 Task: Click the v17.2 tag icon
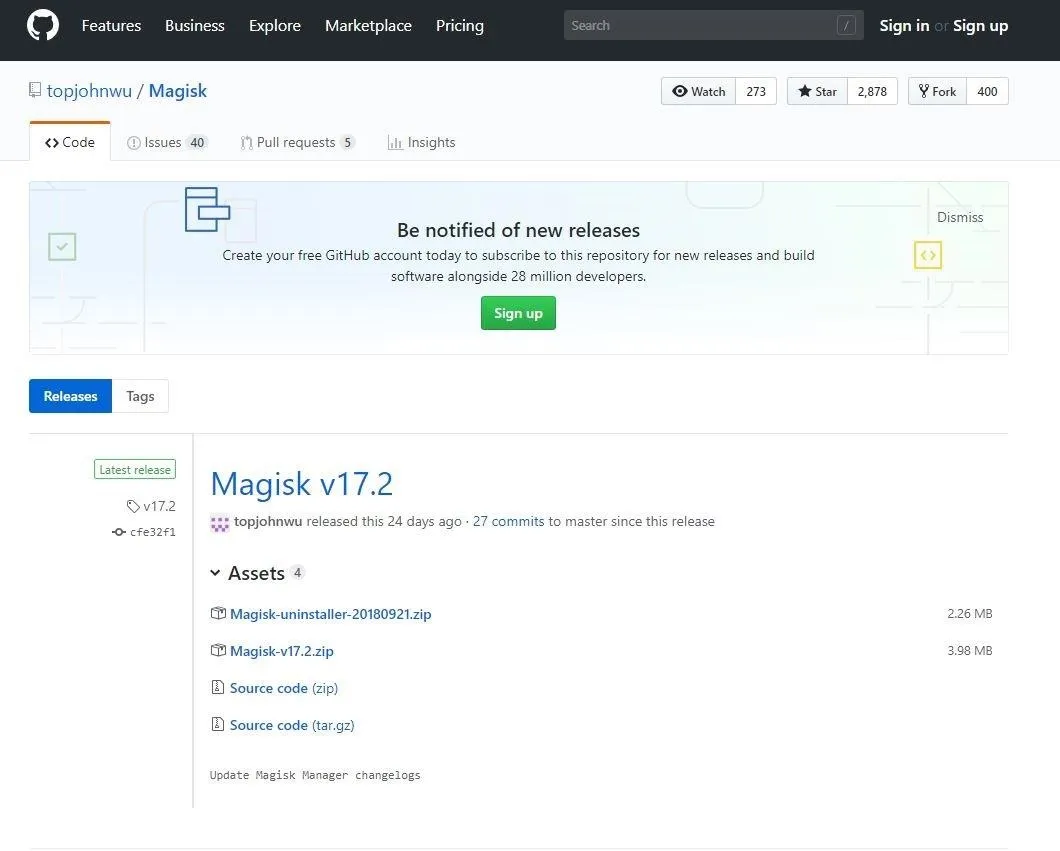click(x=132, y=506)
